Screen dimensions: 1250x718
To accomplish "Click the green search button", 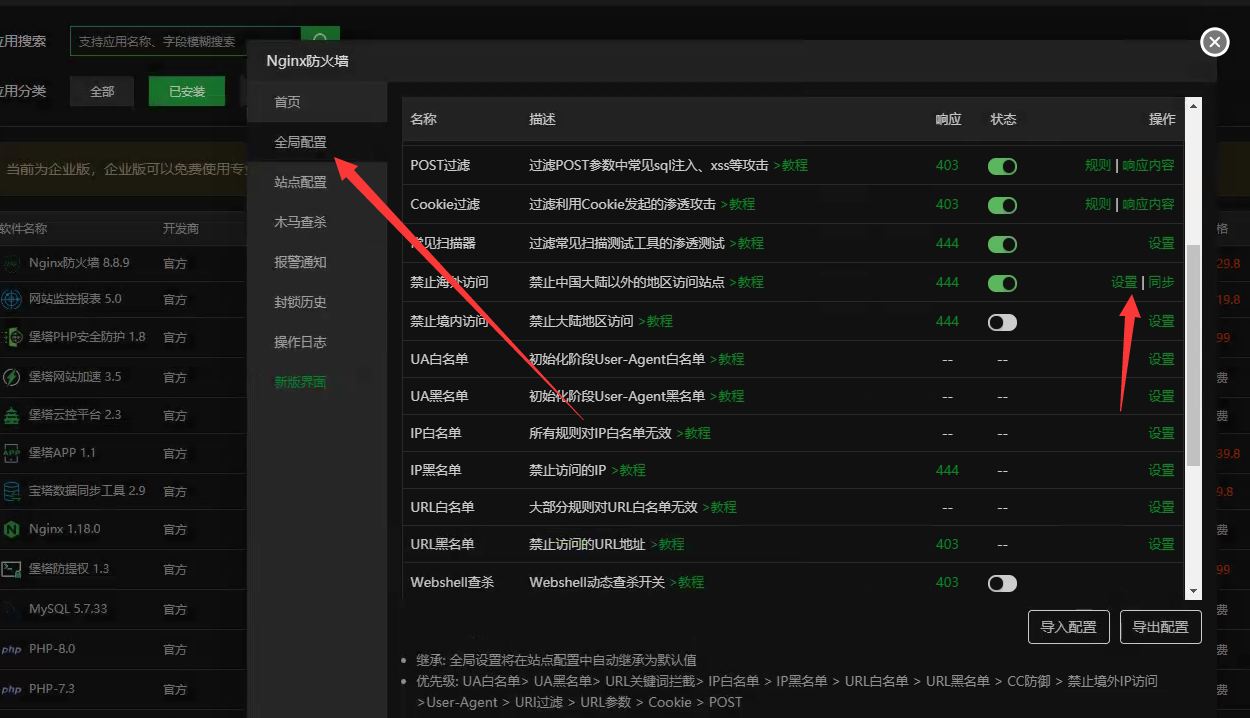I will (x=320, y=38).
